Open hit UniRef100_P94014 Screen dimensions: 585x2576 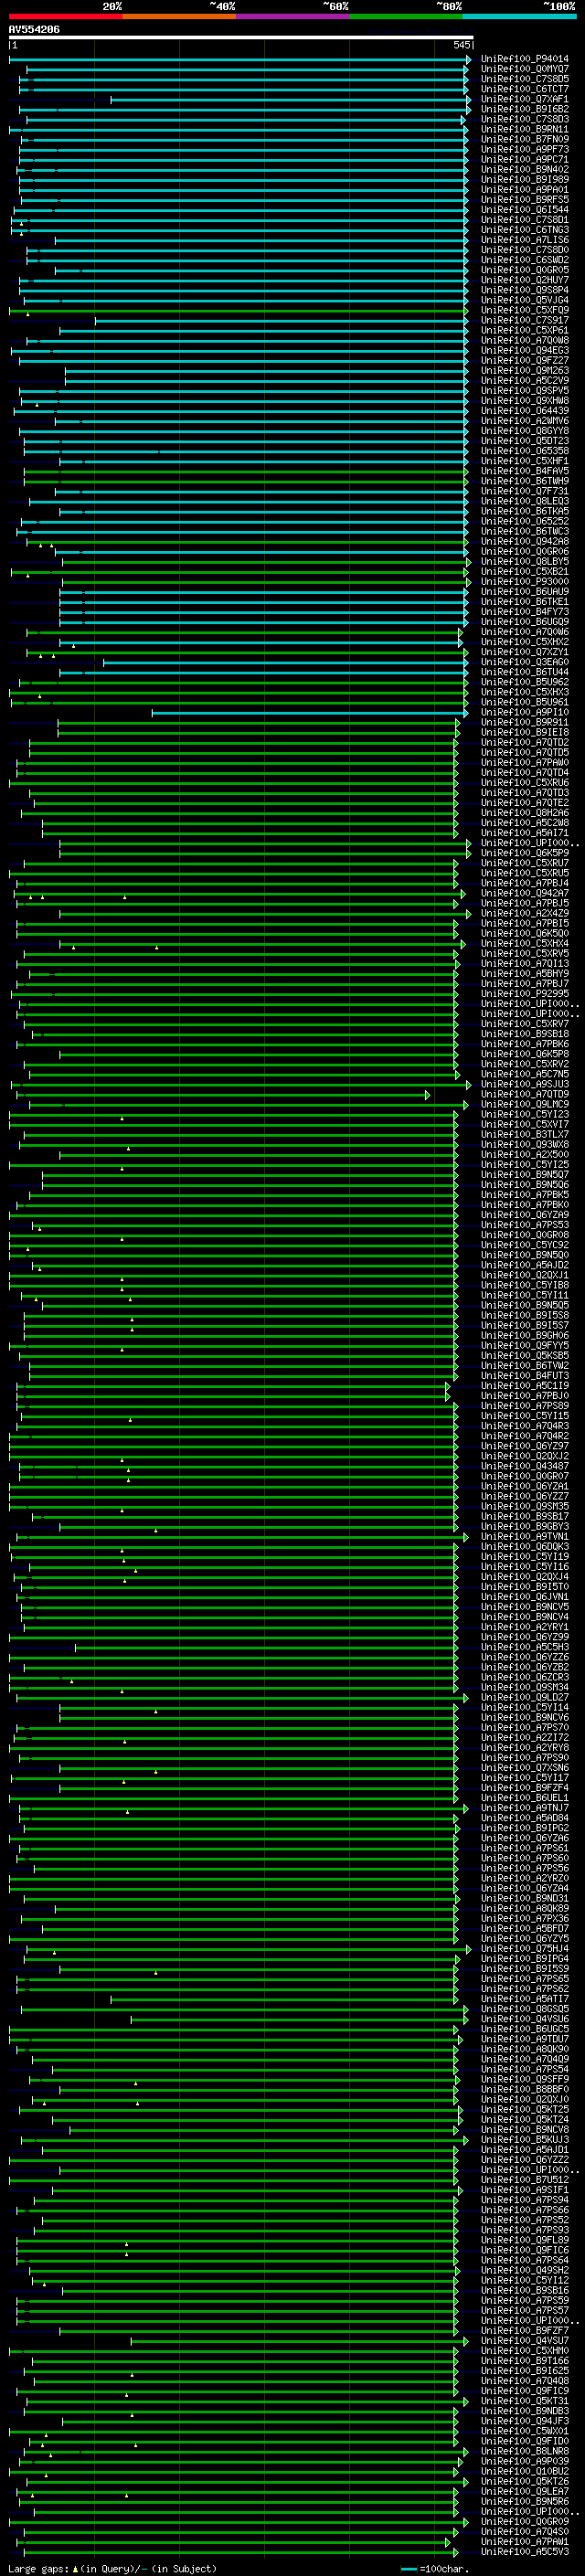coord(525,59)
